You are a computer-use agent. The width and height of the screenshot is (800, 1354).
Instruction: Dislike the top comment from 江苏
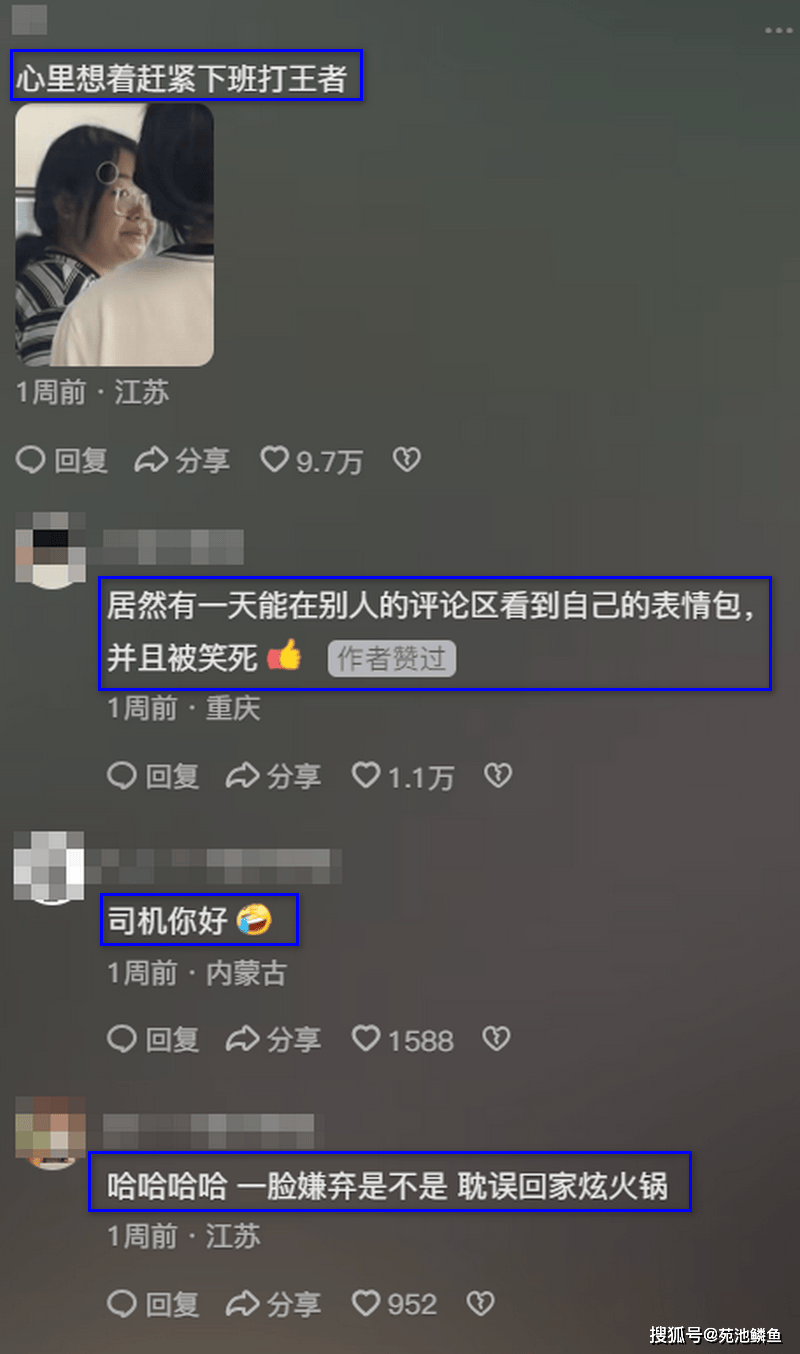coord(406,460)
